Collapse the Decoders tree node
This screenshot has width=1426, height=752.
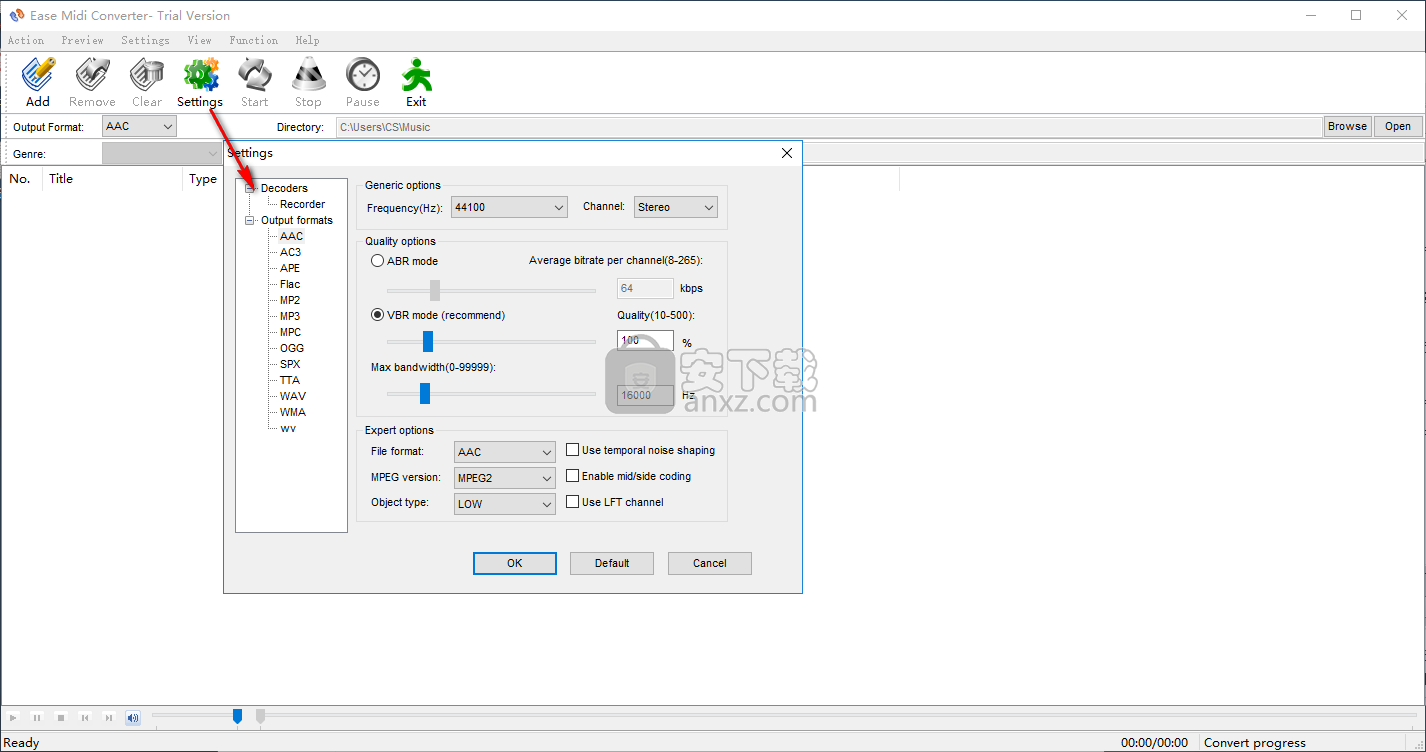click(x=250, y=188)
